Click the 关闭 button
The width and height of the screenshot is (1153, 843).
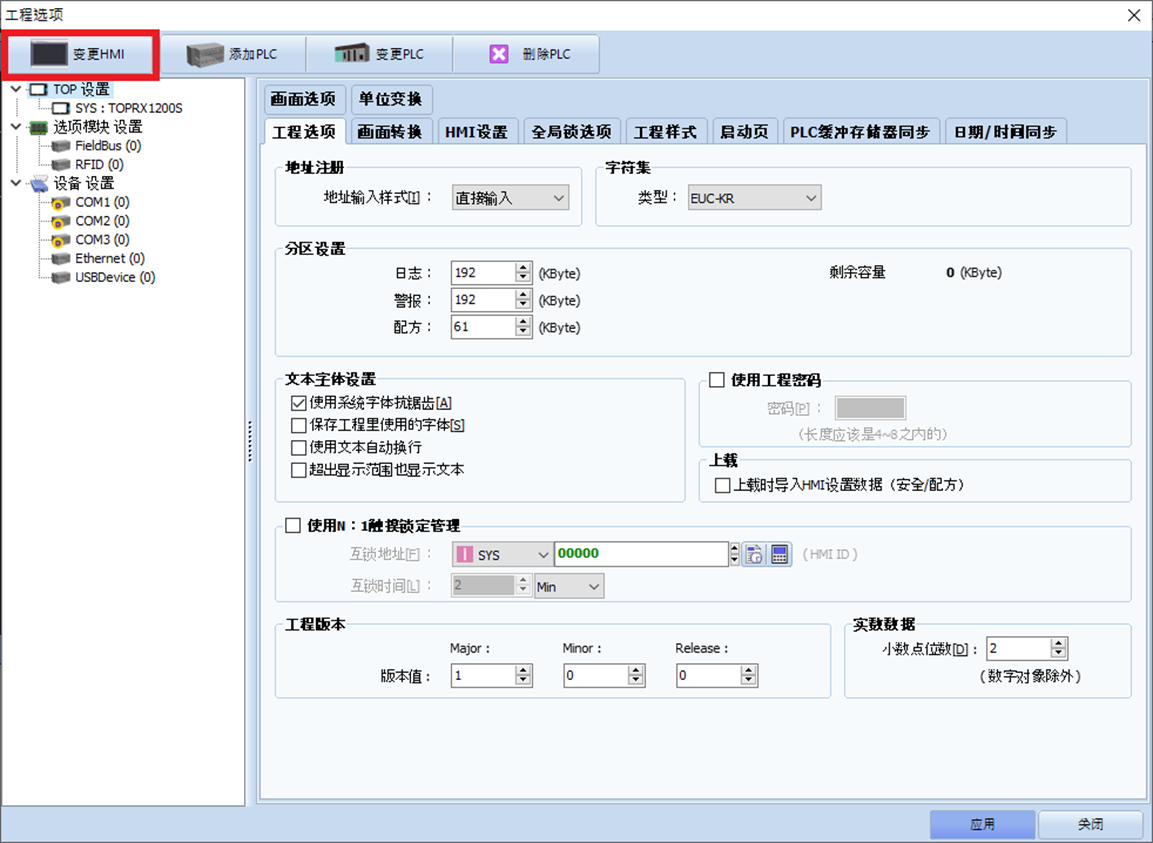(1090, 824)
